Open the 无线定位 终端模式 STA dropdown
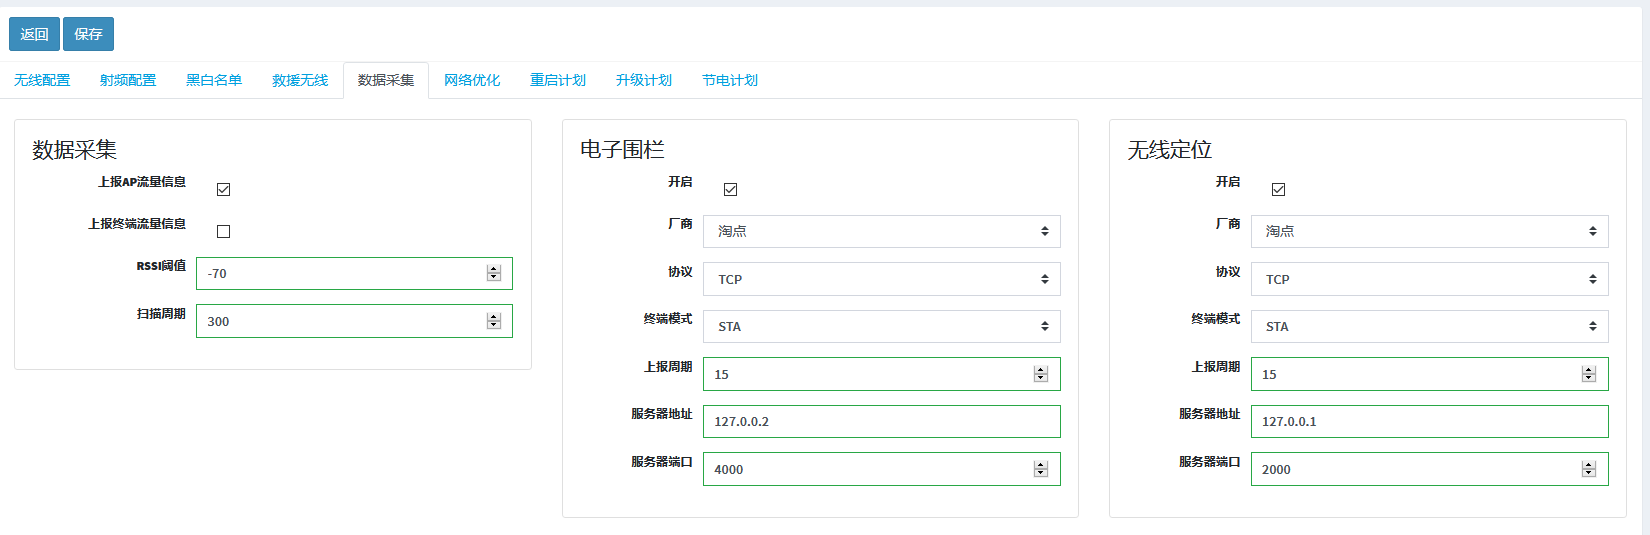The width and height of the screenshot is (1650, 535). [1429, 326]
